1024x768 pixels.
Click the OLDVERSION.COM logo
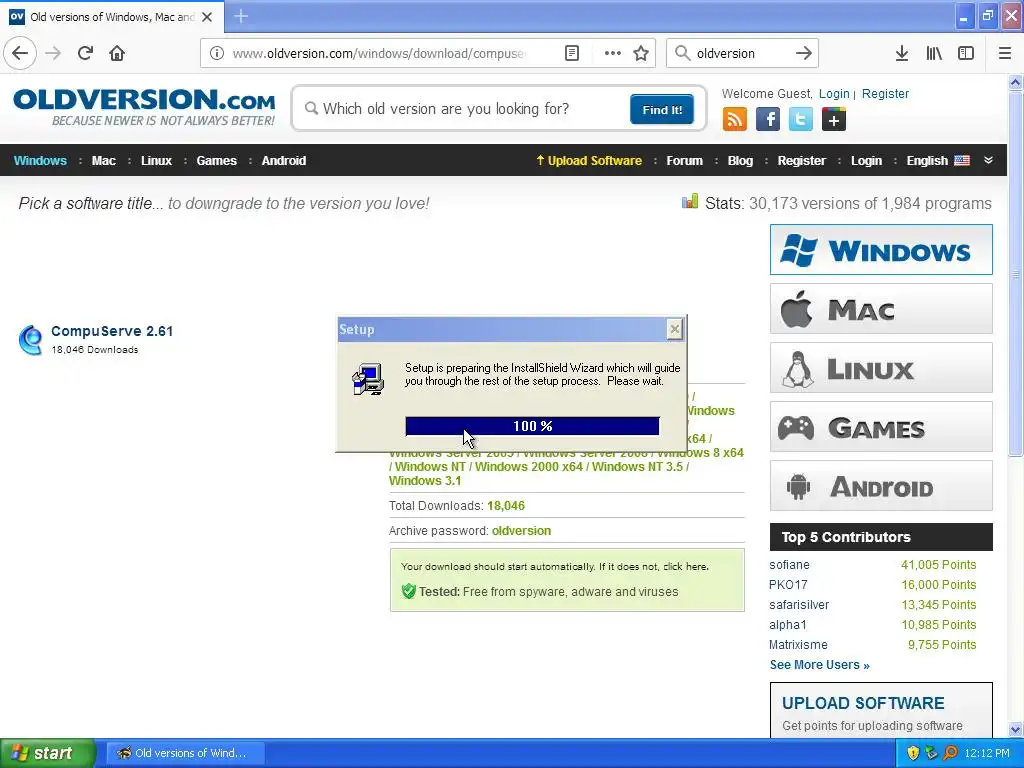(144, 107)
